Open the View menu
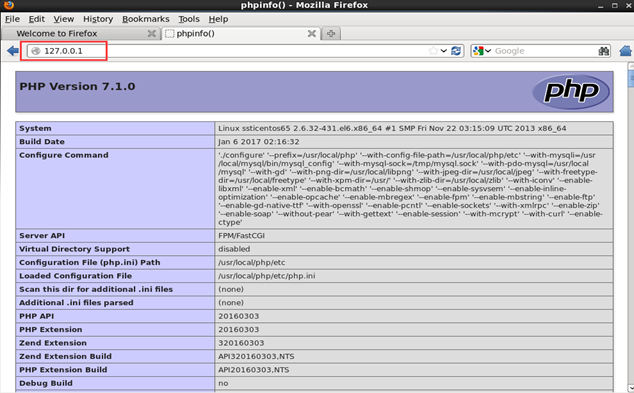The height and width of the screenshot is (393, 634). click(x=63, y=19)
